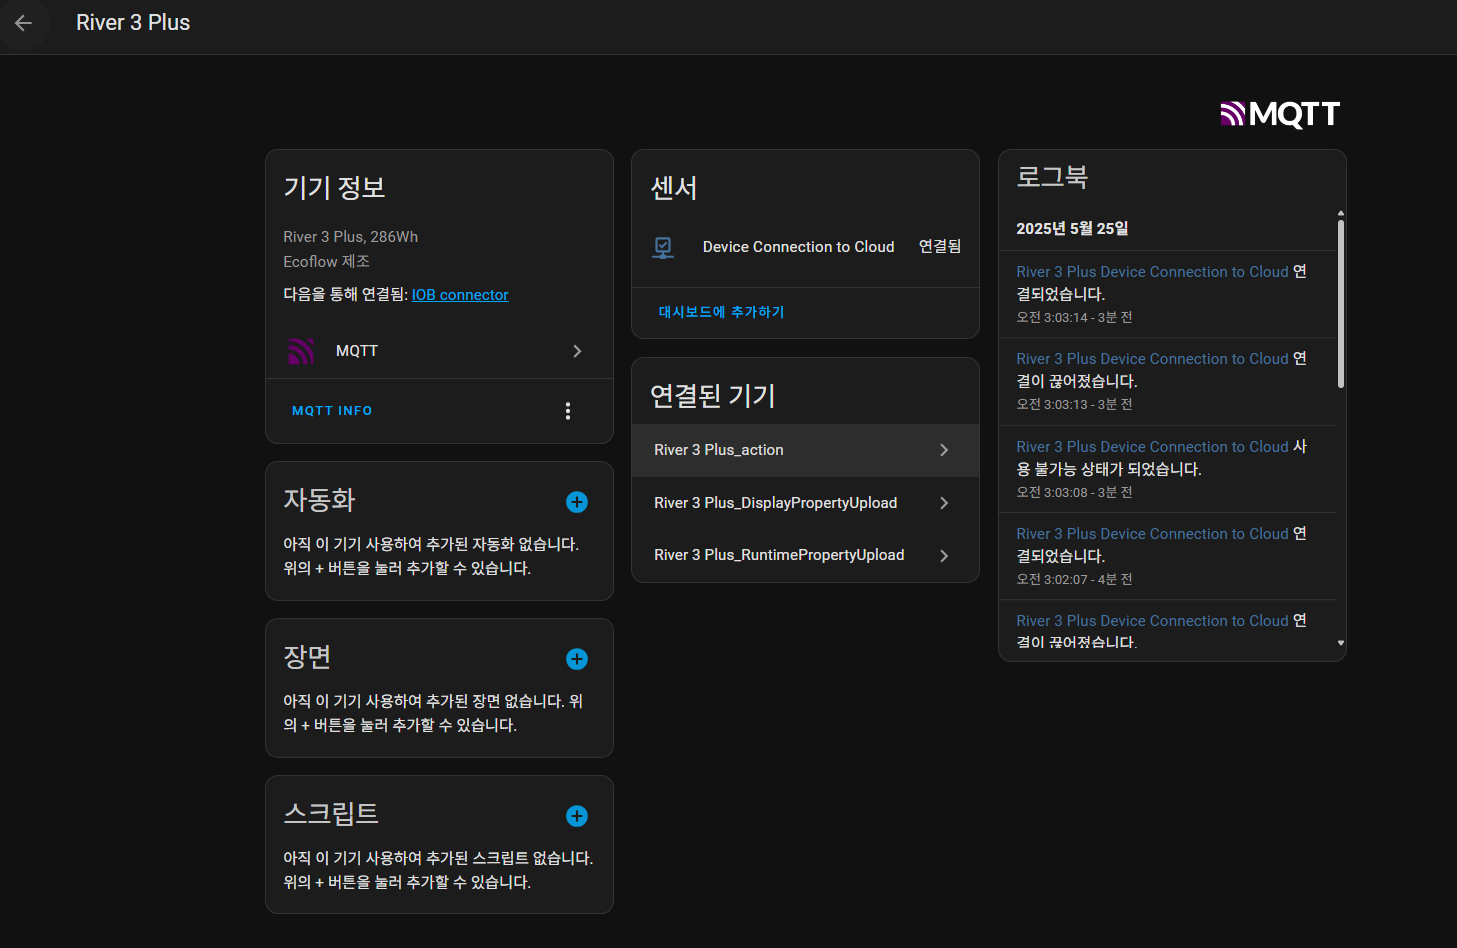Open the IOB connector link
Viewport: 1457px width, 948px height.
pyautogui.click(x=460, y=295)
